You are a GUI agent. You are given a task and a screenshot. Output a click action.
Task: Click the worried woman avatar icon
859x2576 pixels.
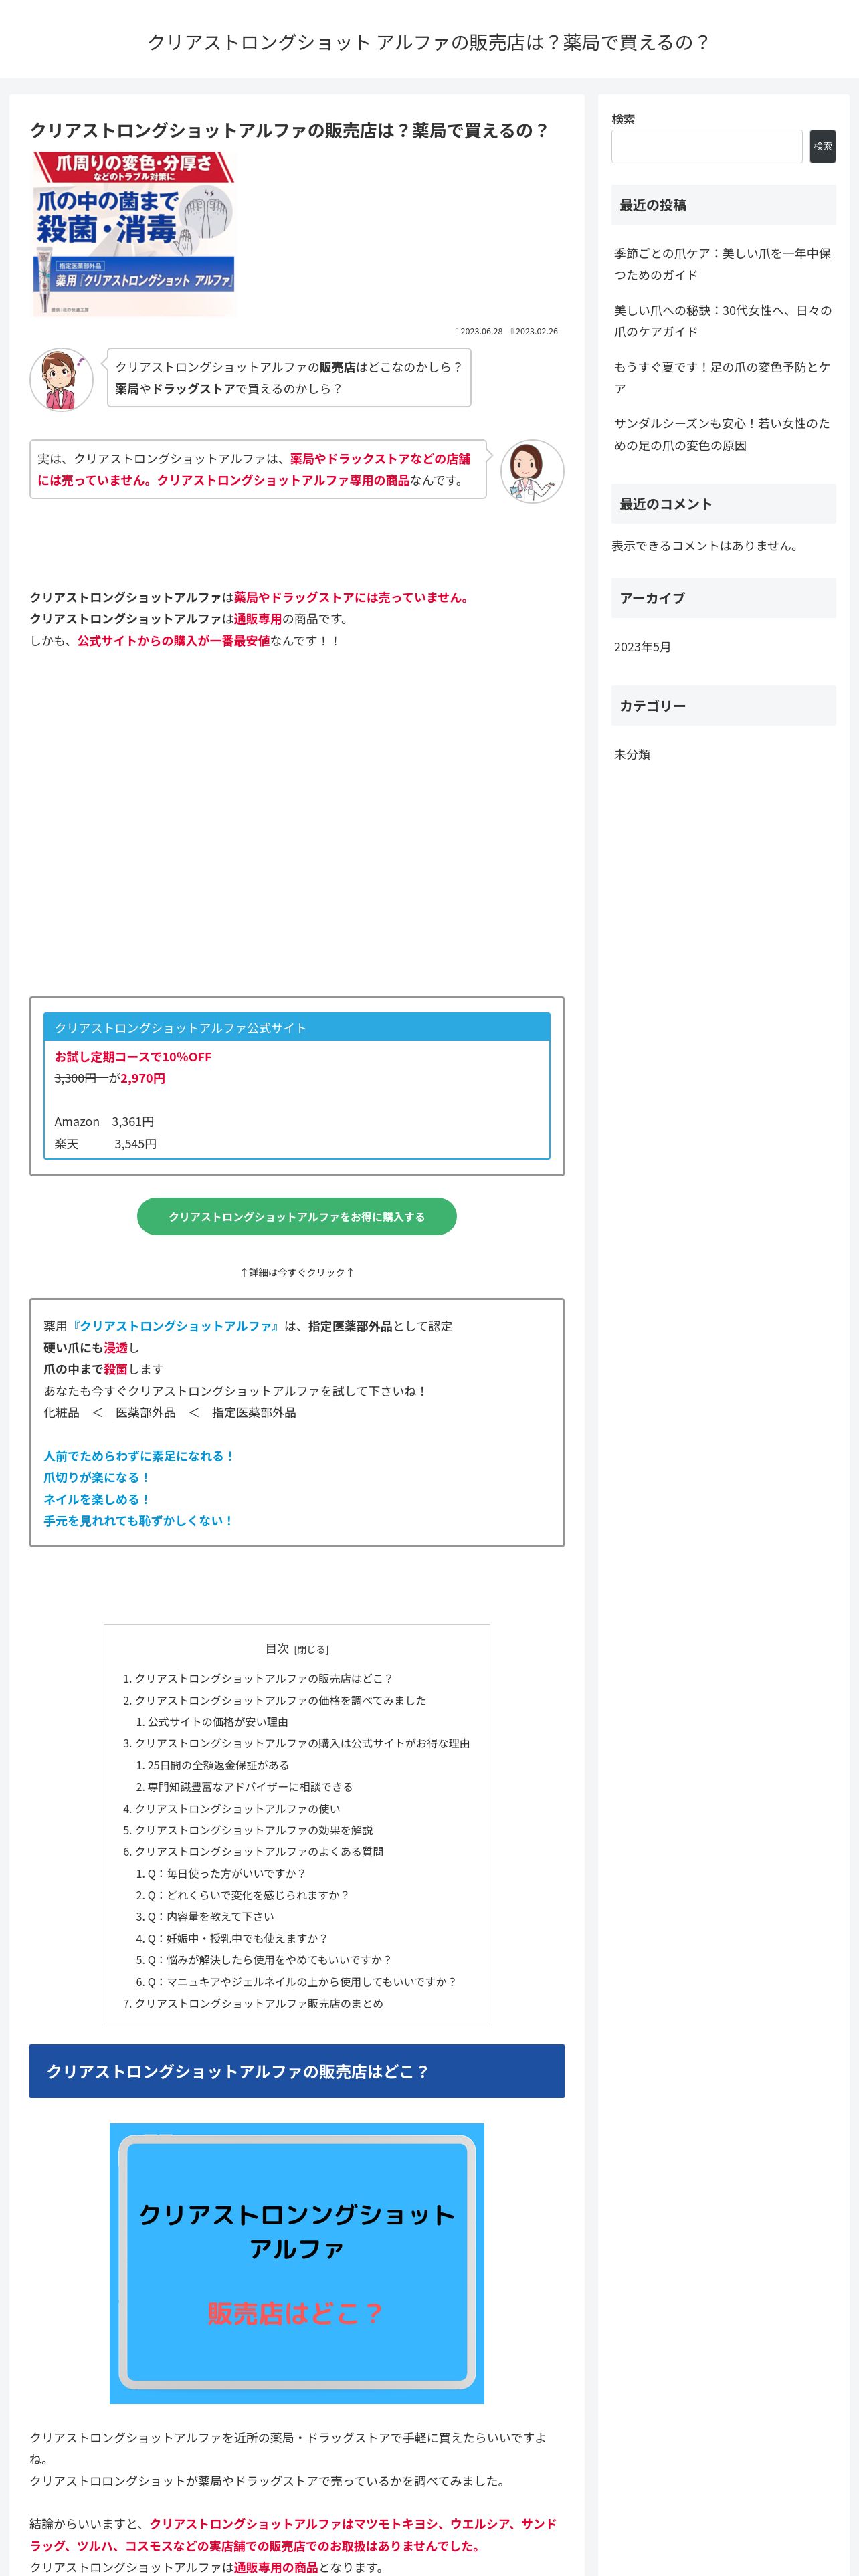tap(62, 380)
